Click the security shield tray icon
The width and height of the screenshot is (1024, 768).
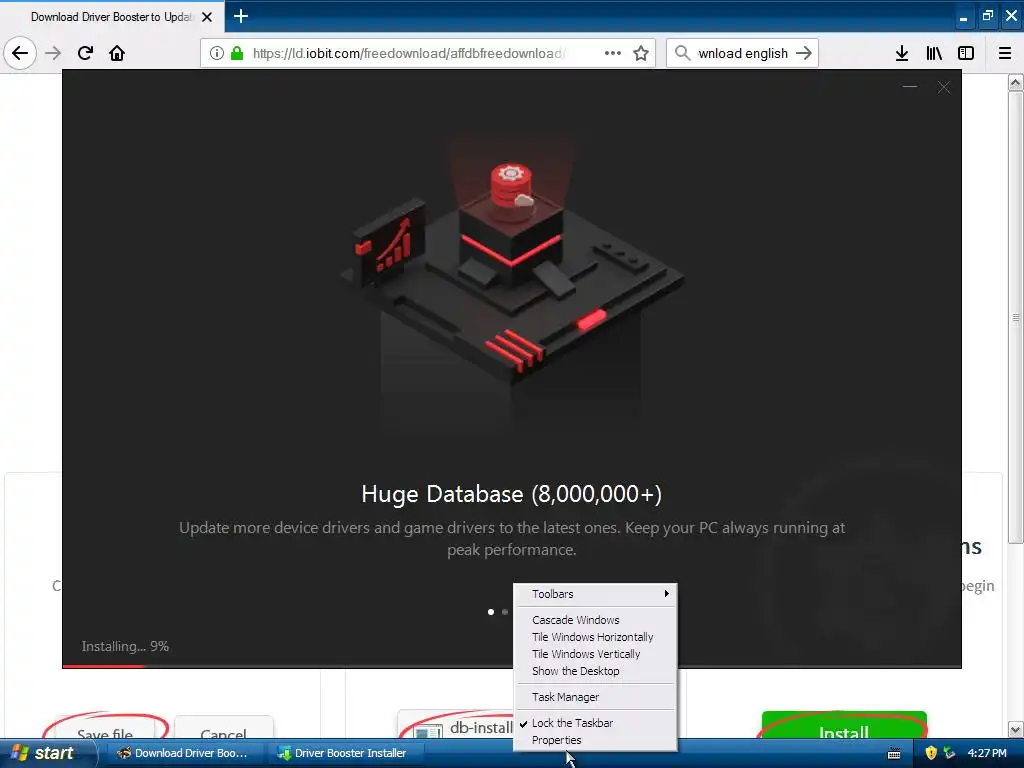tap(931, 753)
